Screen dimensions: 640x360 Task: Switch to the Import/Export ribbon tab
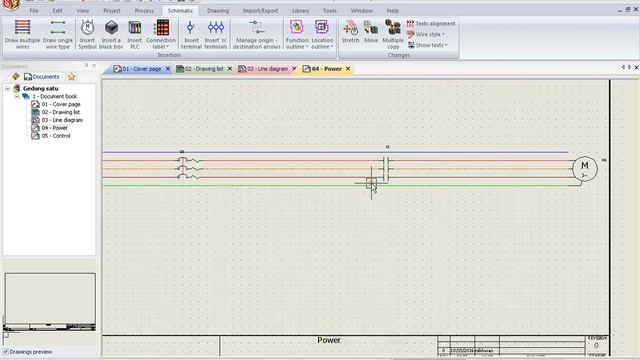coord(260,11)
